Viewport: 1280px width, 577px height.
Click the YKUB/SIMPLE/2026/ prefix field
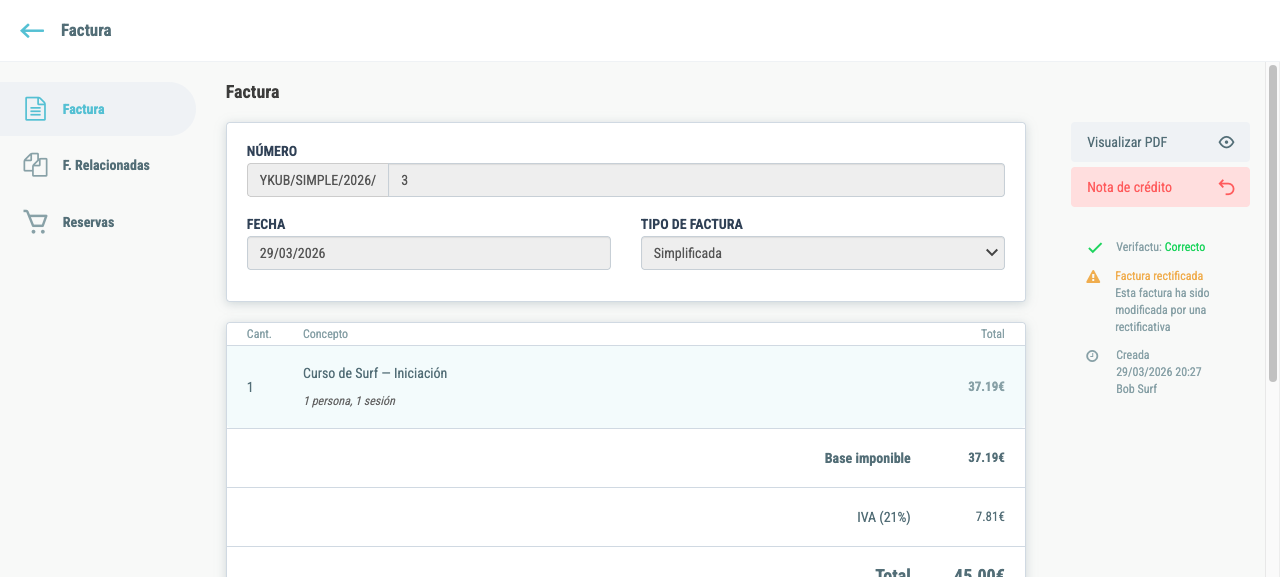[x=318, y=180]
